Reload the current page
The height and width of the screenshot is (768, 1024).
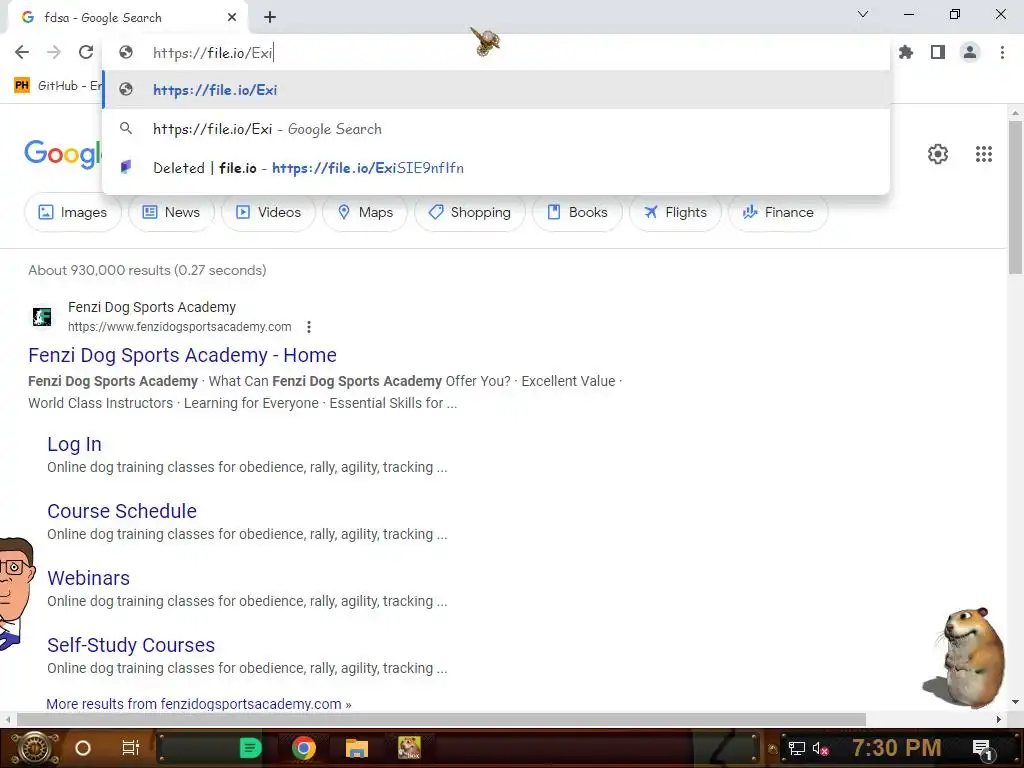(86, 52)
